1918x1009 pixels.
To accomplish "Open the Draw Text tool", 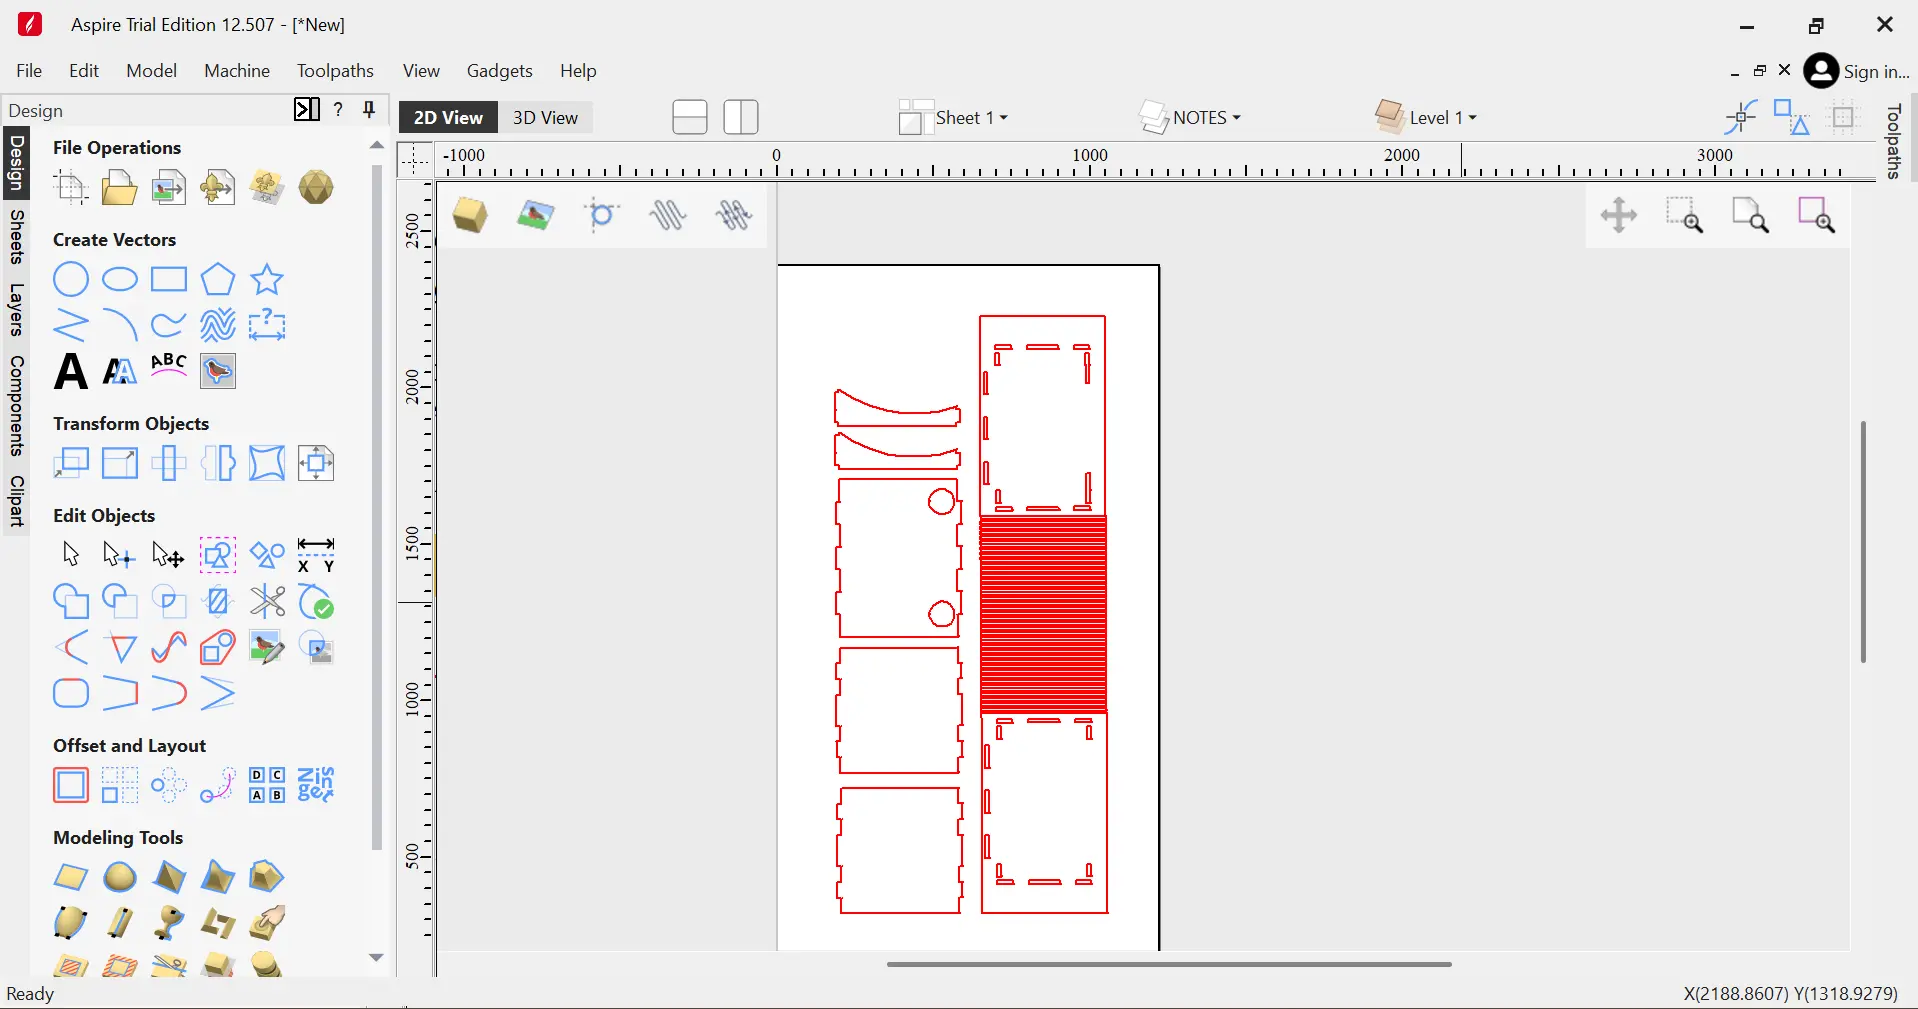I will (x=70, y=372).
